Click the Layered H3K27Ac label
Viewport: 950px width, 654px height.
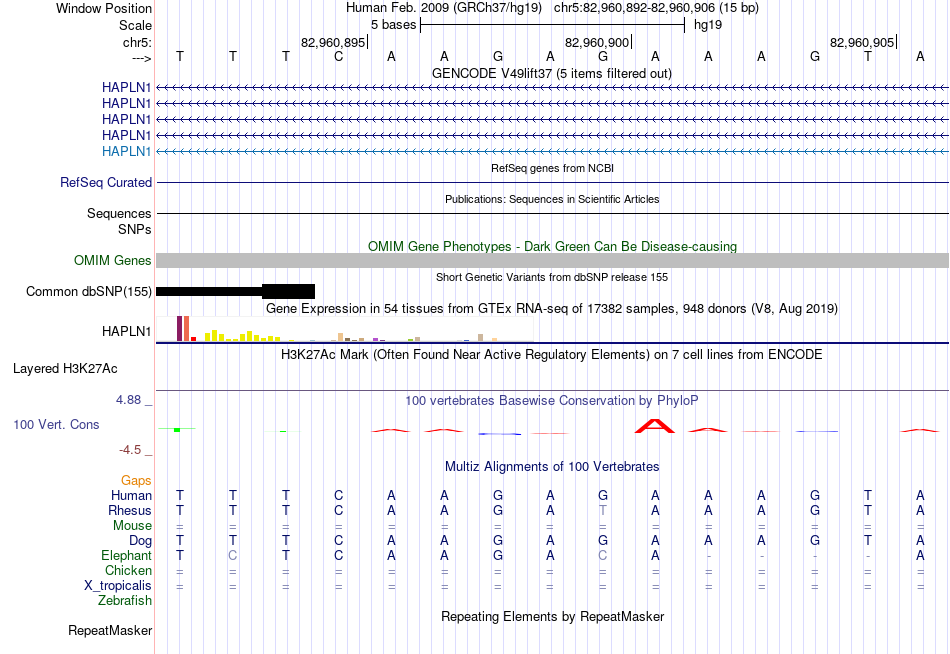click(65, 369)
